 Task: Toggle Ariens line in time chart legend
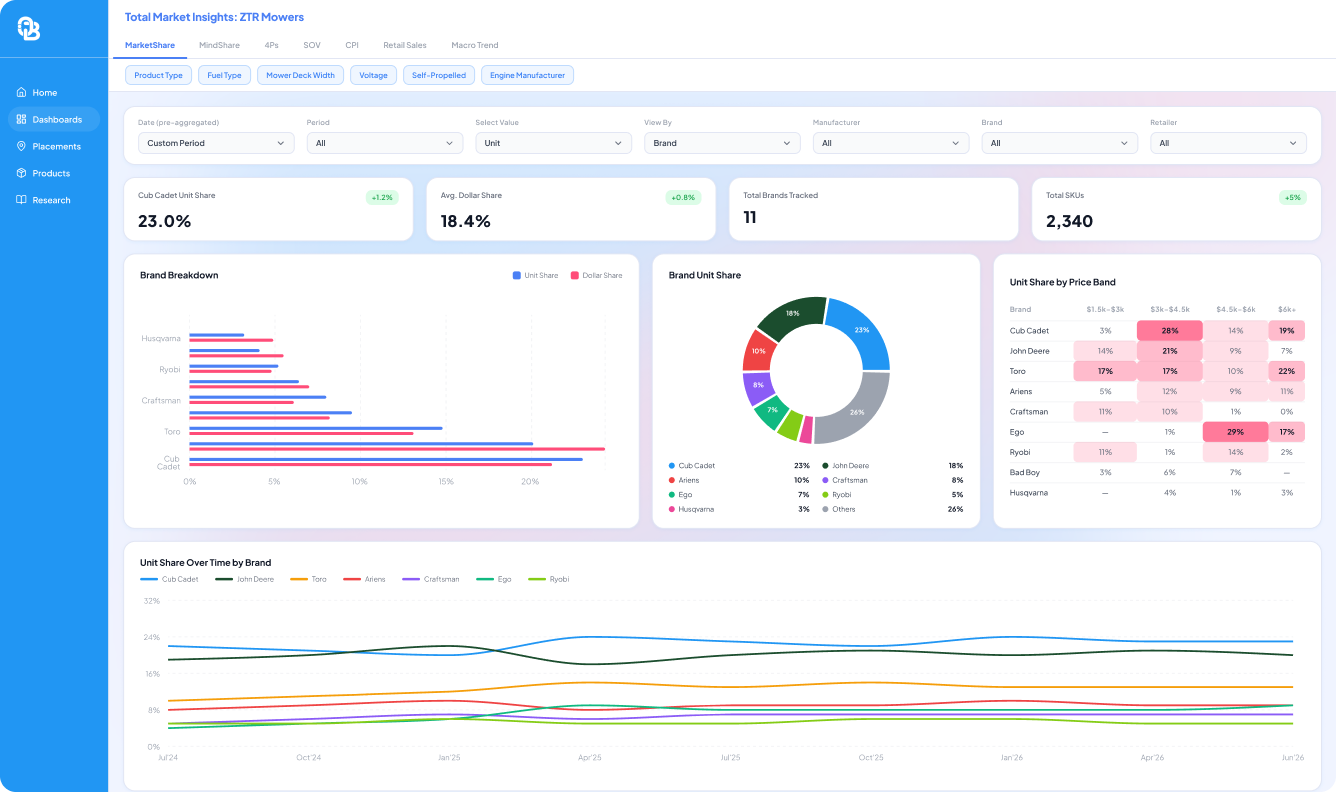(x=364, y=579)
